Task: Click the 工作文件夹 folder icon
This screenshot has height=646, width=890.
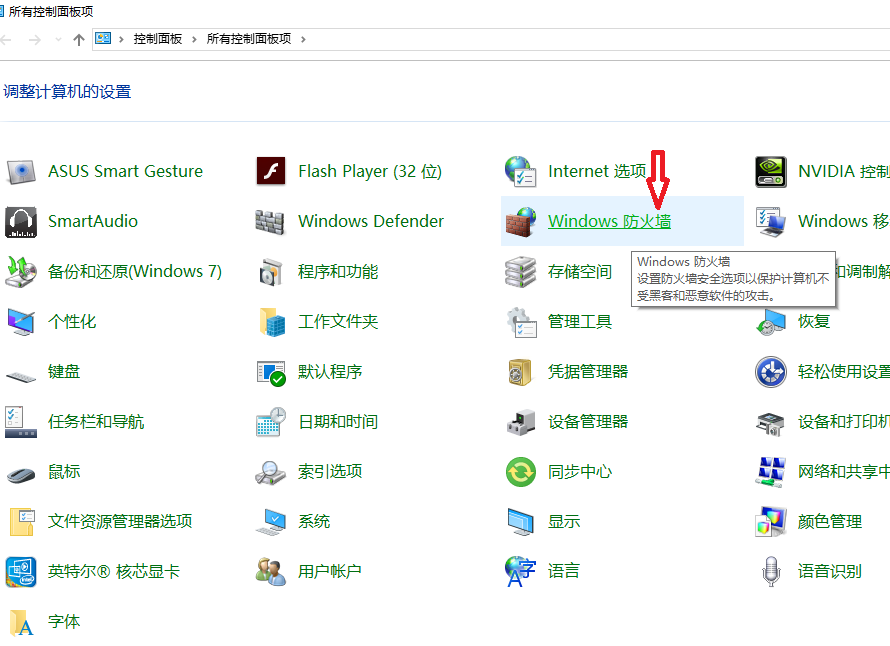Action: click(x=272, y=322)
